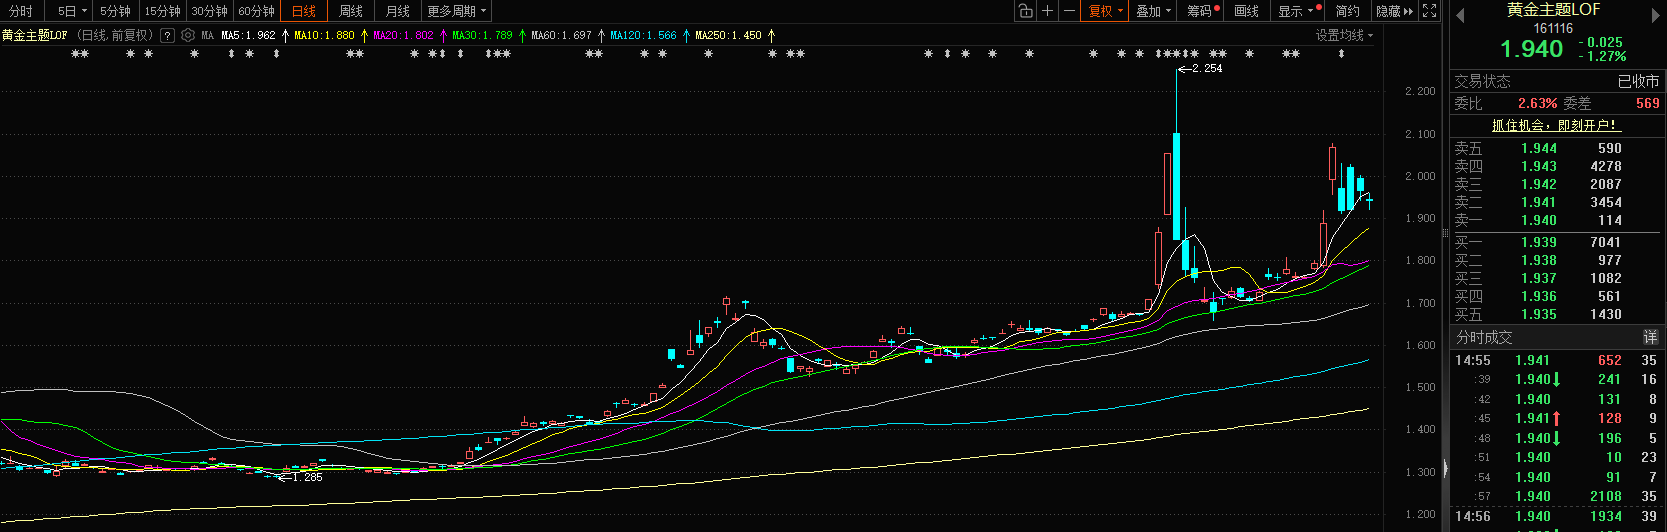Switch to the 15分钟 chart tab
1667x532 pixels.
(x=162, y=11)
